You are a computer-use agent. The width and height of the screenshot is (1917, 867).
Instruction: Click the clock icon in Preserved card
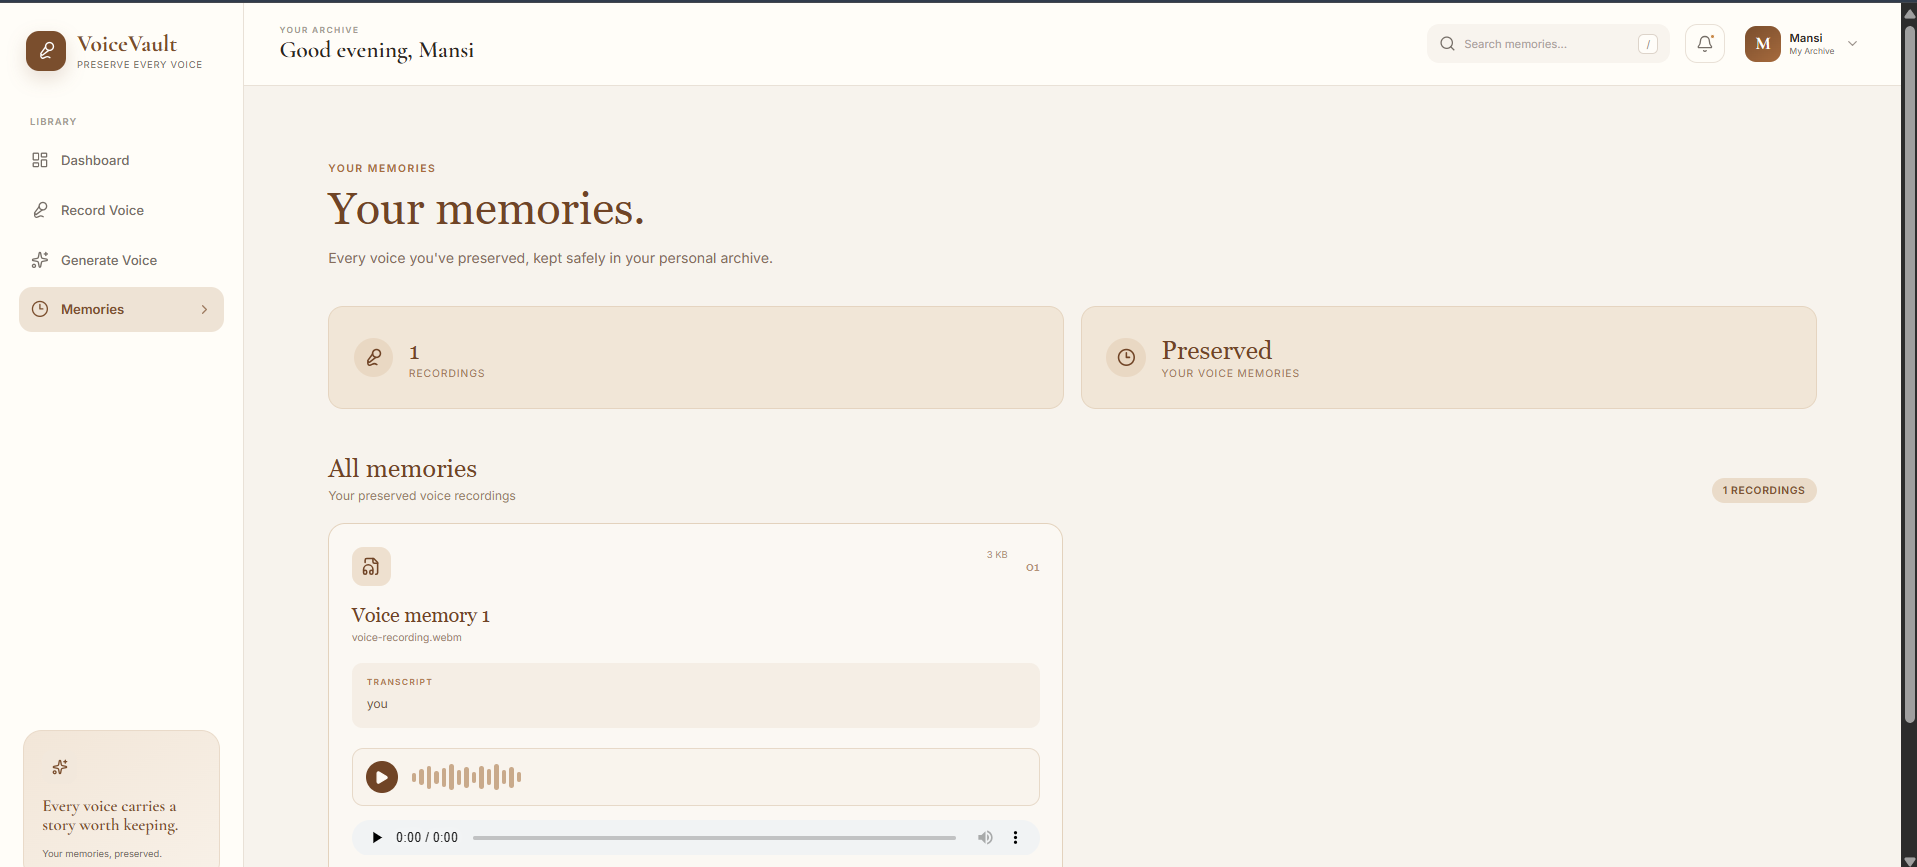coord(1126,357)
